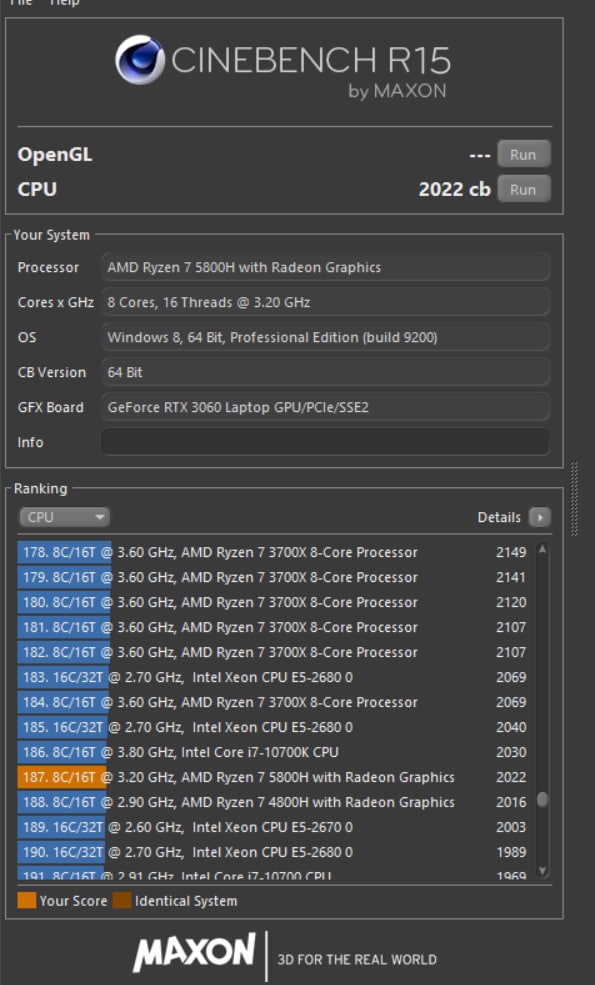This screenshot has height=985, width=595.
Task: Run the OpenGL benchmark
Action: (523, 155)
